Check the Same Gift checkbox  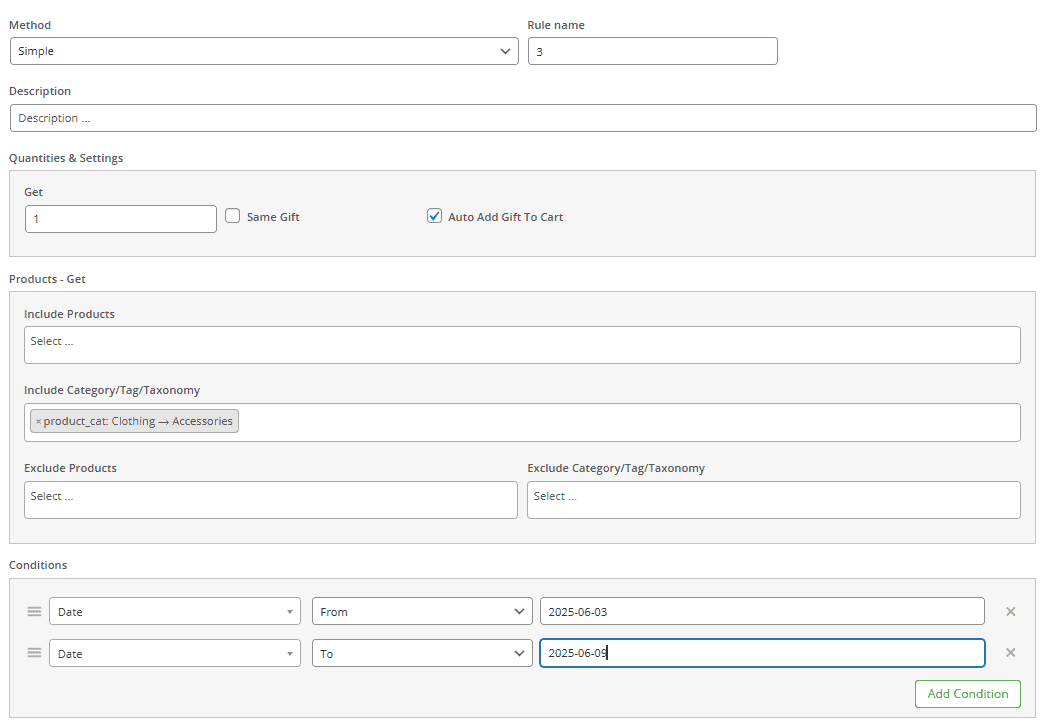(x=231, y=215)
